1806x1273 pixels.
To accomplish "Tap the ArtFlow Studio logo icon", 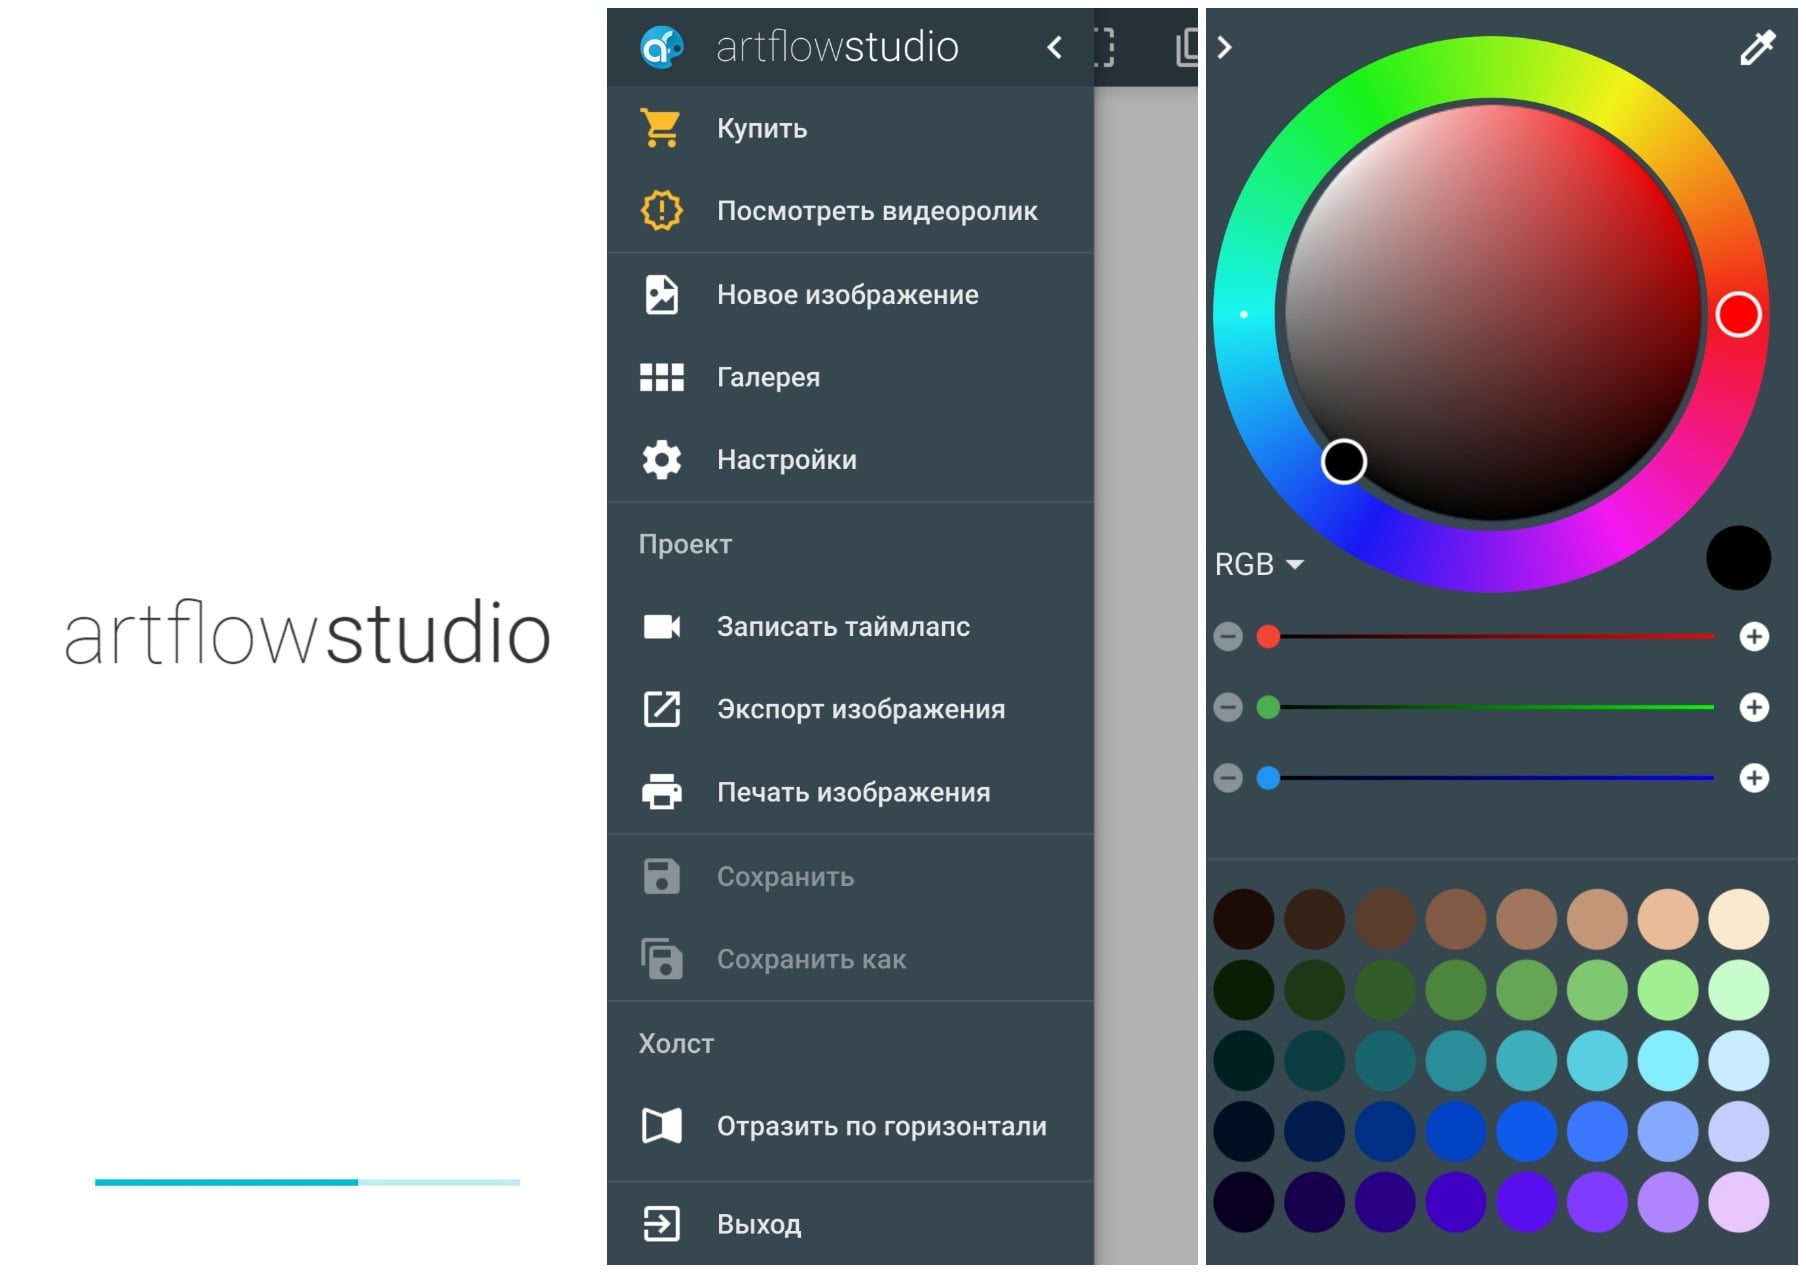I will [x=662, y=47].
